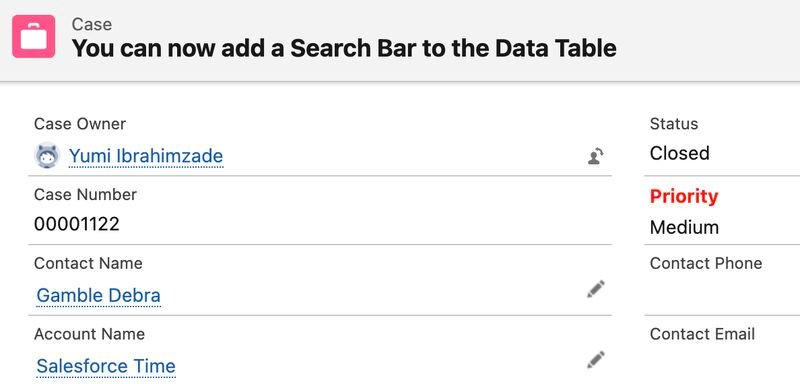Click the Contact Email field label
Viewport: 800px width, 384px height.
(703, 334)
